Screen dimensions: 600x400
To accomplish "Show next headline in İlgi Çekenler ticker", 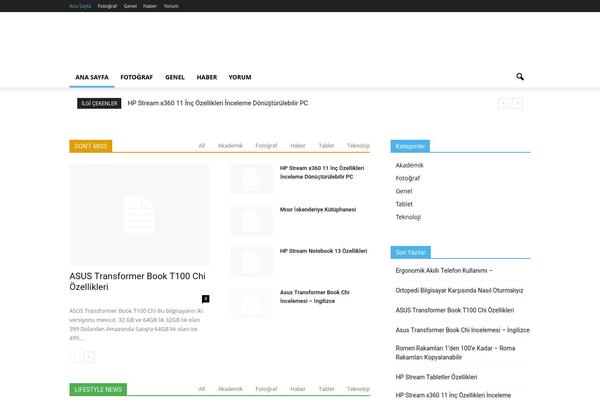I will point(517,103).
